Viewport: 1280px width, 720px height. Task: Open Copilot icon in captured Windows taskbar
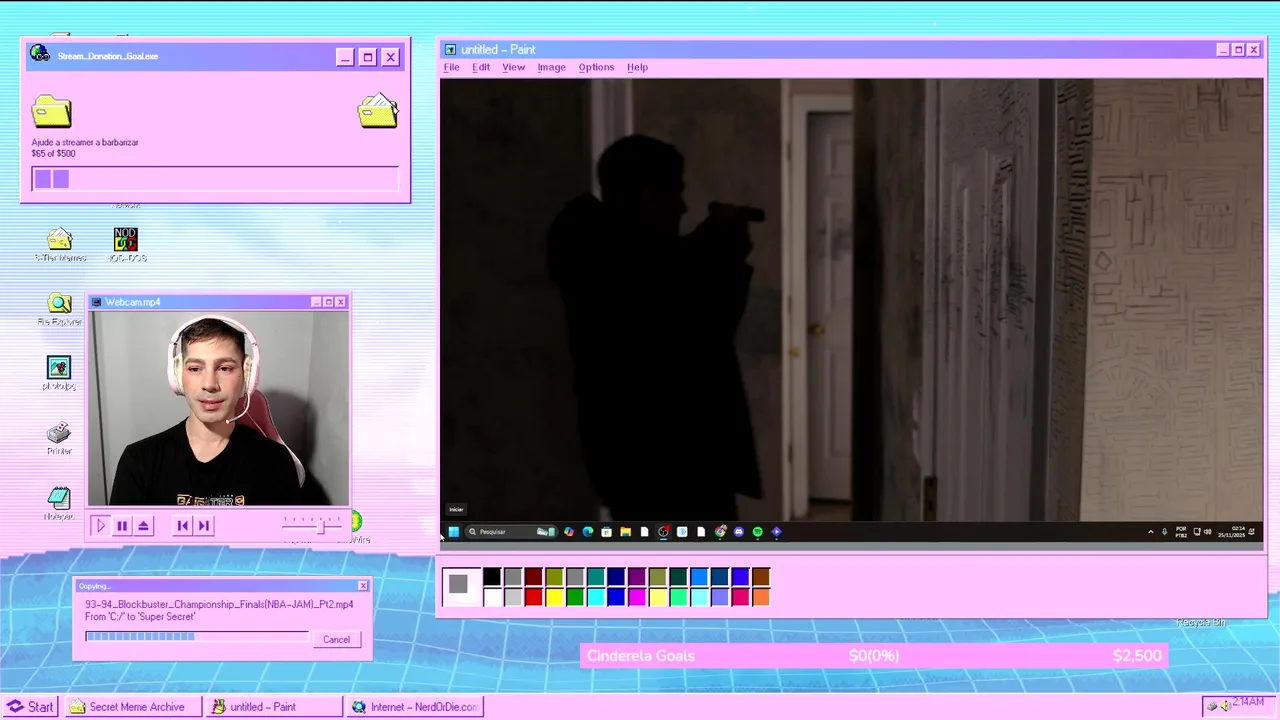click(569, 532)
